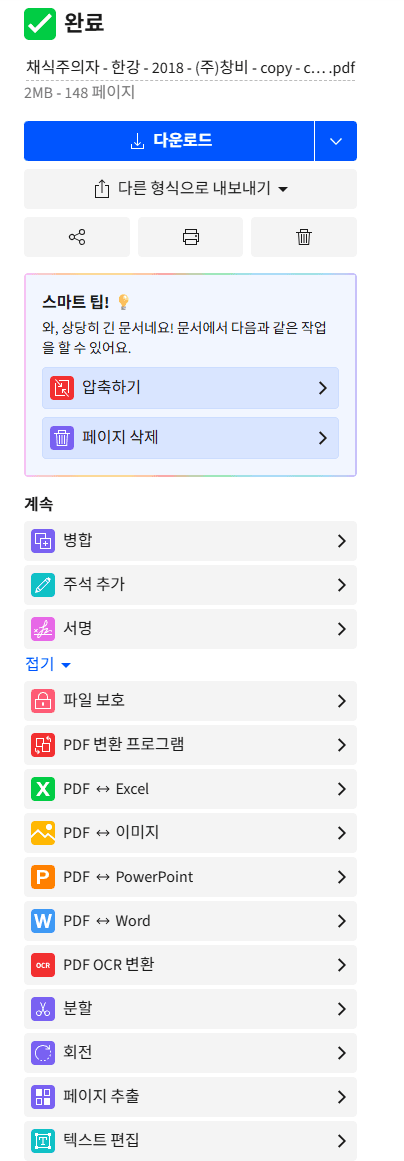Open 다른 형식으로 내보내기 dropdown

pyautogui.click(x=190, y=189)
